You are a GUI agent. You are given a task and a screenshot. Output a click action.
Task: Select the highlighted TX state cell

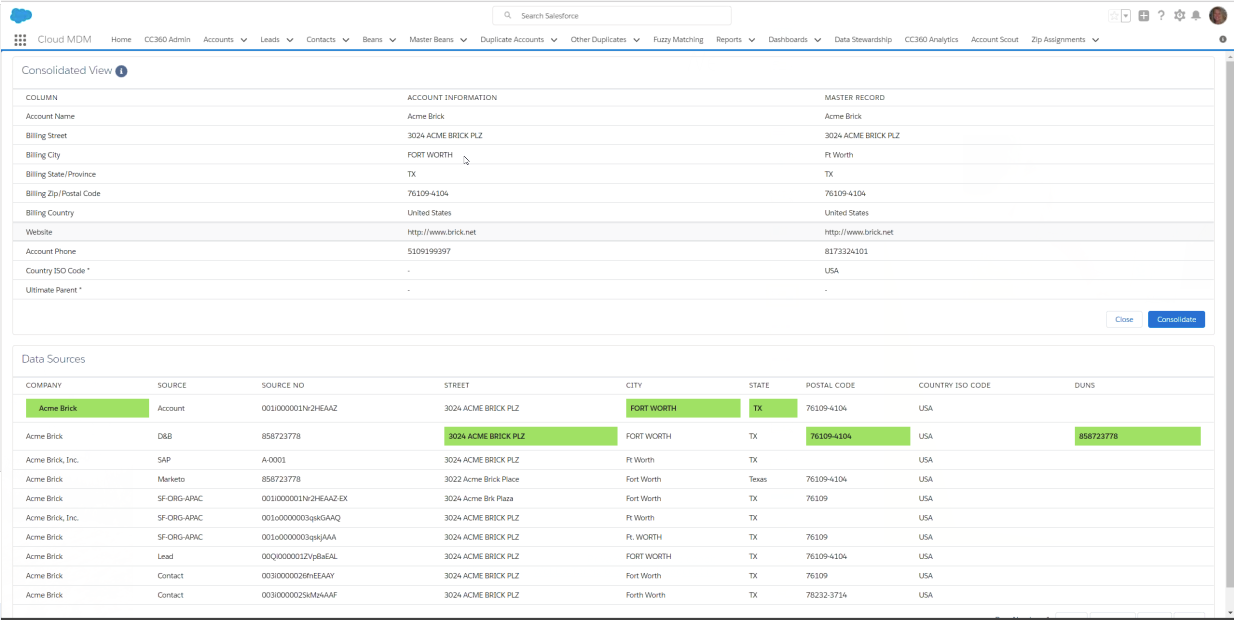point(773,408)
